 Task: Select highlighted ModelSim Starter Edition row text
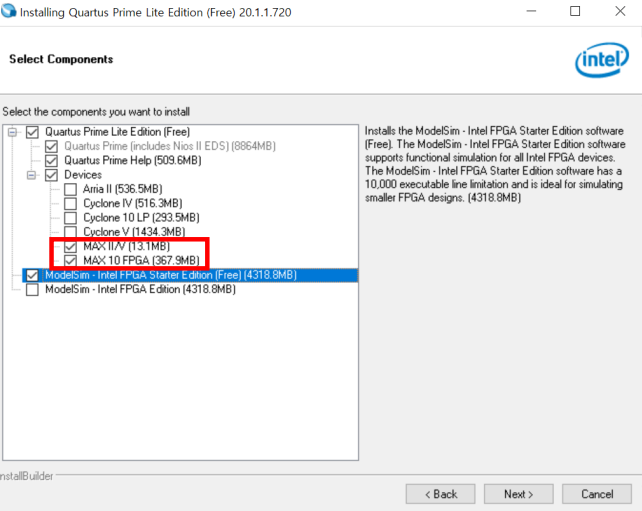[x=171, y=275]
